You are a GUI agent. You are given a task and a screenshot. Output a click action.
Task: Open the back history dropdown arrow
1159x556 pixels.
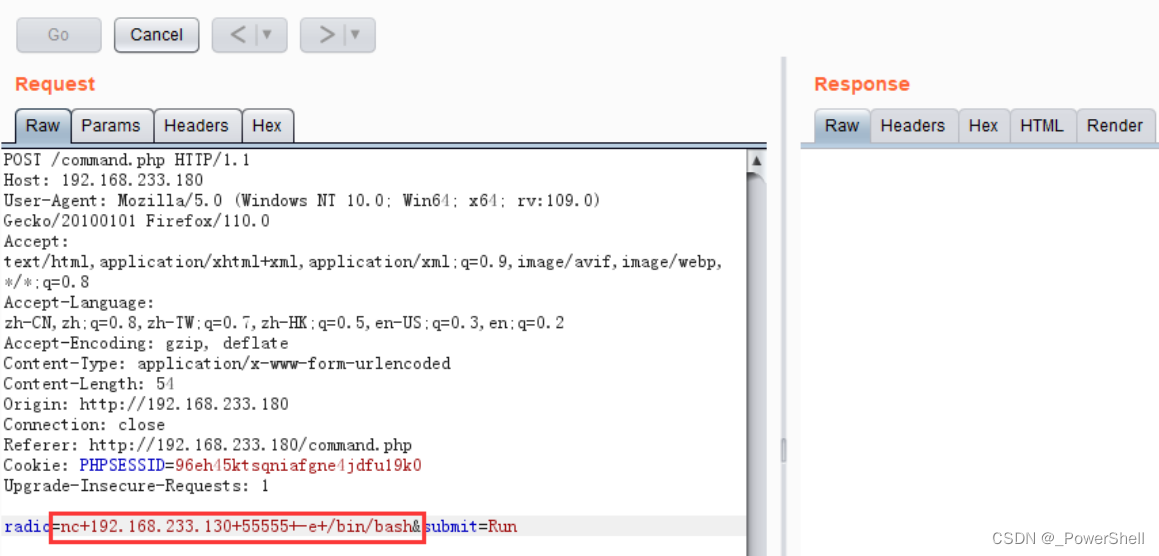tap(270, 35)
